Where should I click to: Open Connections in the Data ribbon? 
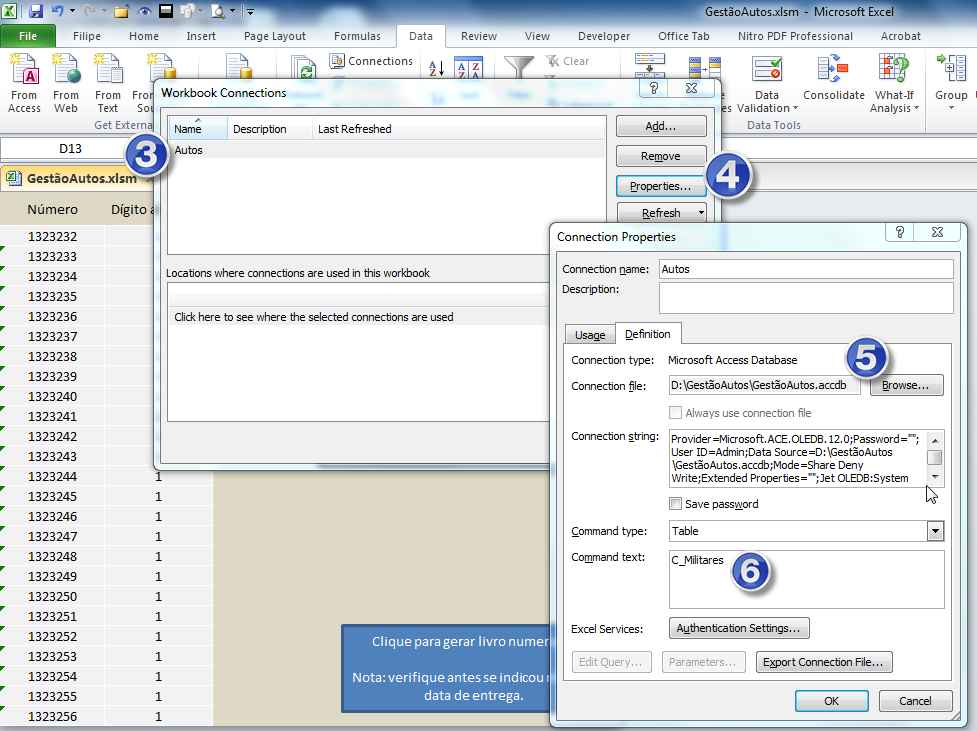click(371, 61)
